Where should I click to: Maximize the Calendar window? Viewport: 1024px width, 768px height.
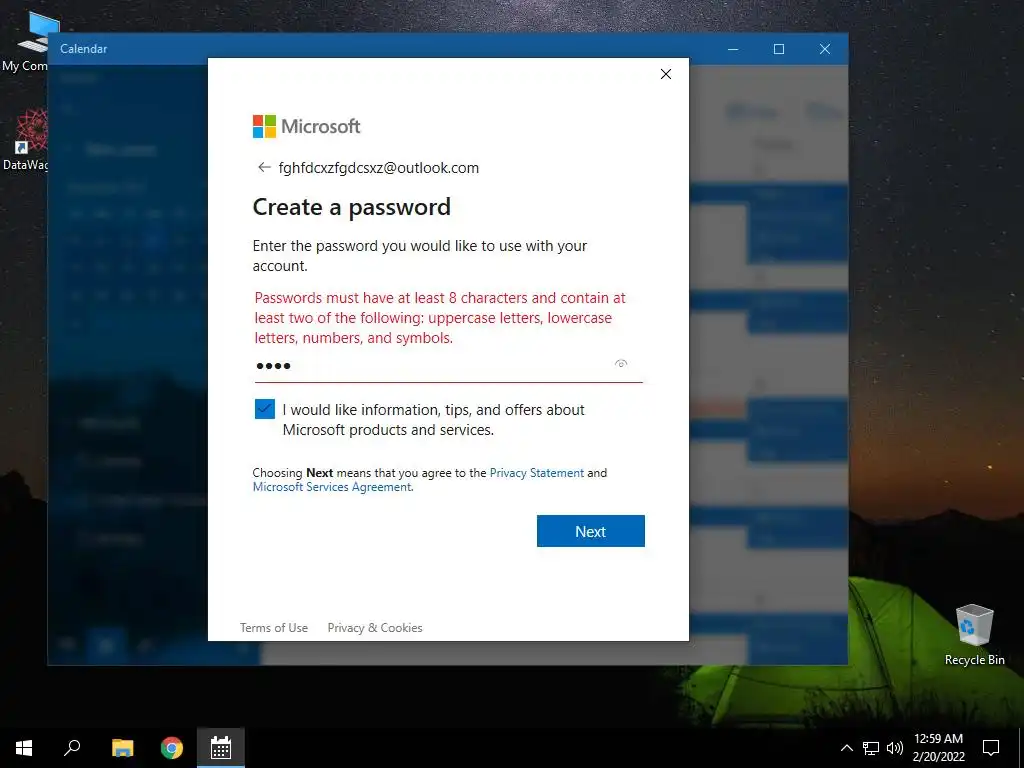778,49
